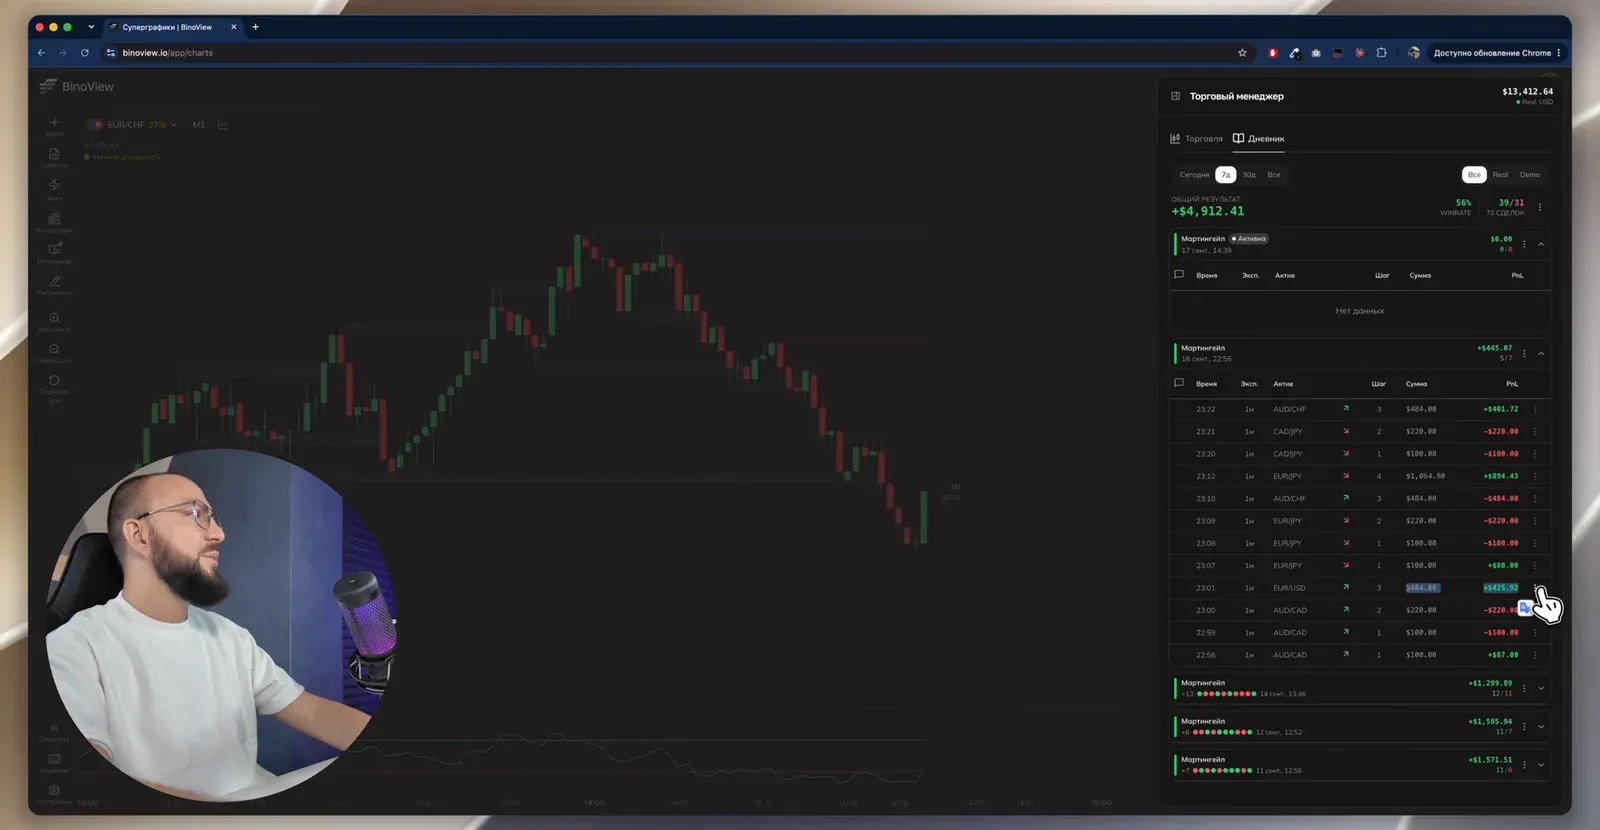Go back to the previous page
Image resolution: width=1600 pixels, height=830 pixels.
click(41, 53)
